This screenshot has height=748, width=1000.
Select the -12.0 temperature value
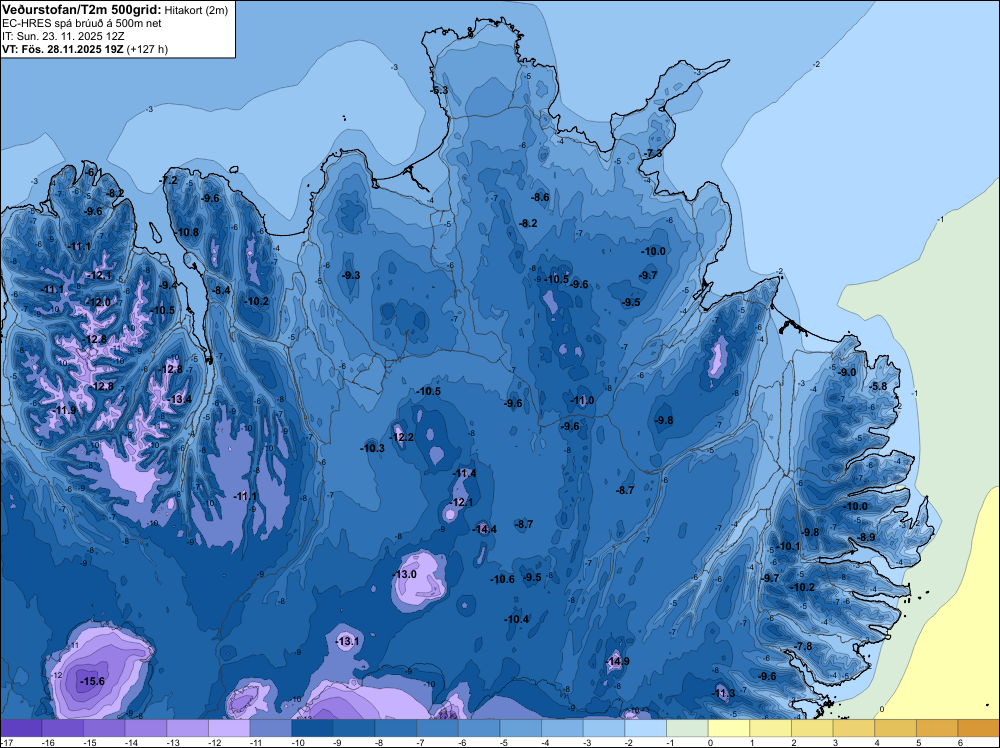[99, 302]
